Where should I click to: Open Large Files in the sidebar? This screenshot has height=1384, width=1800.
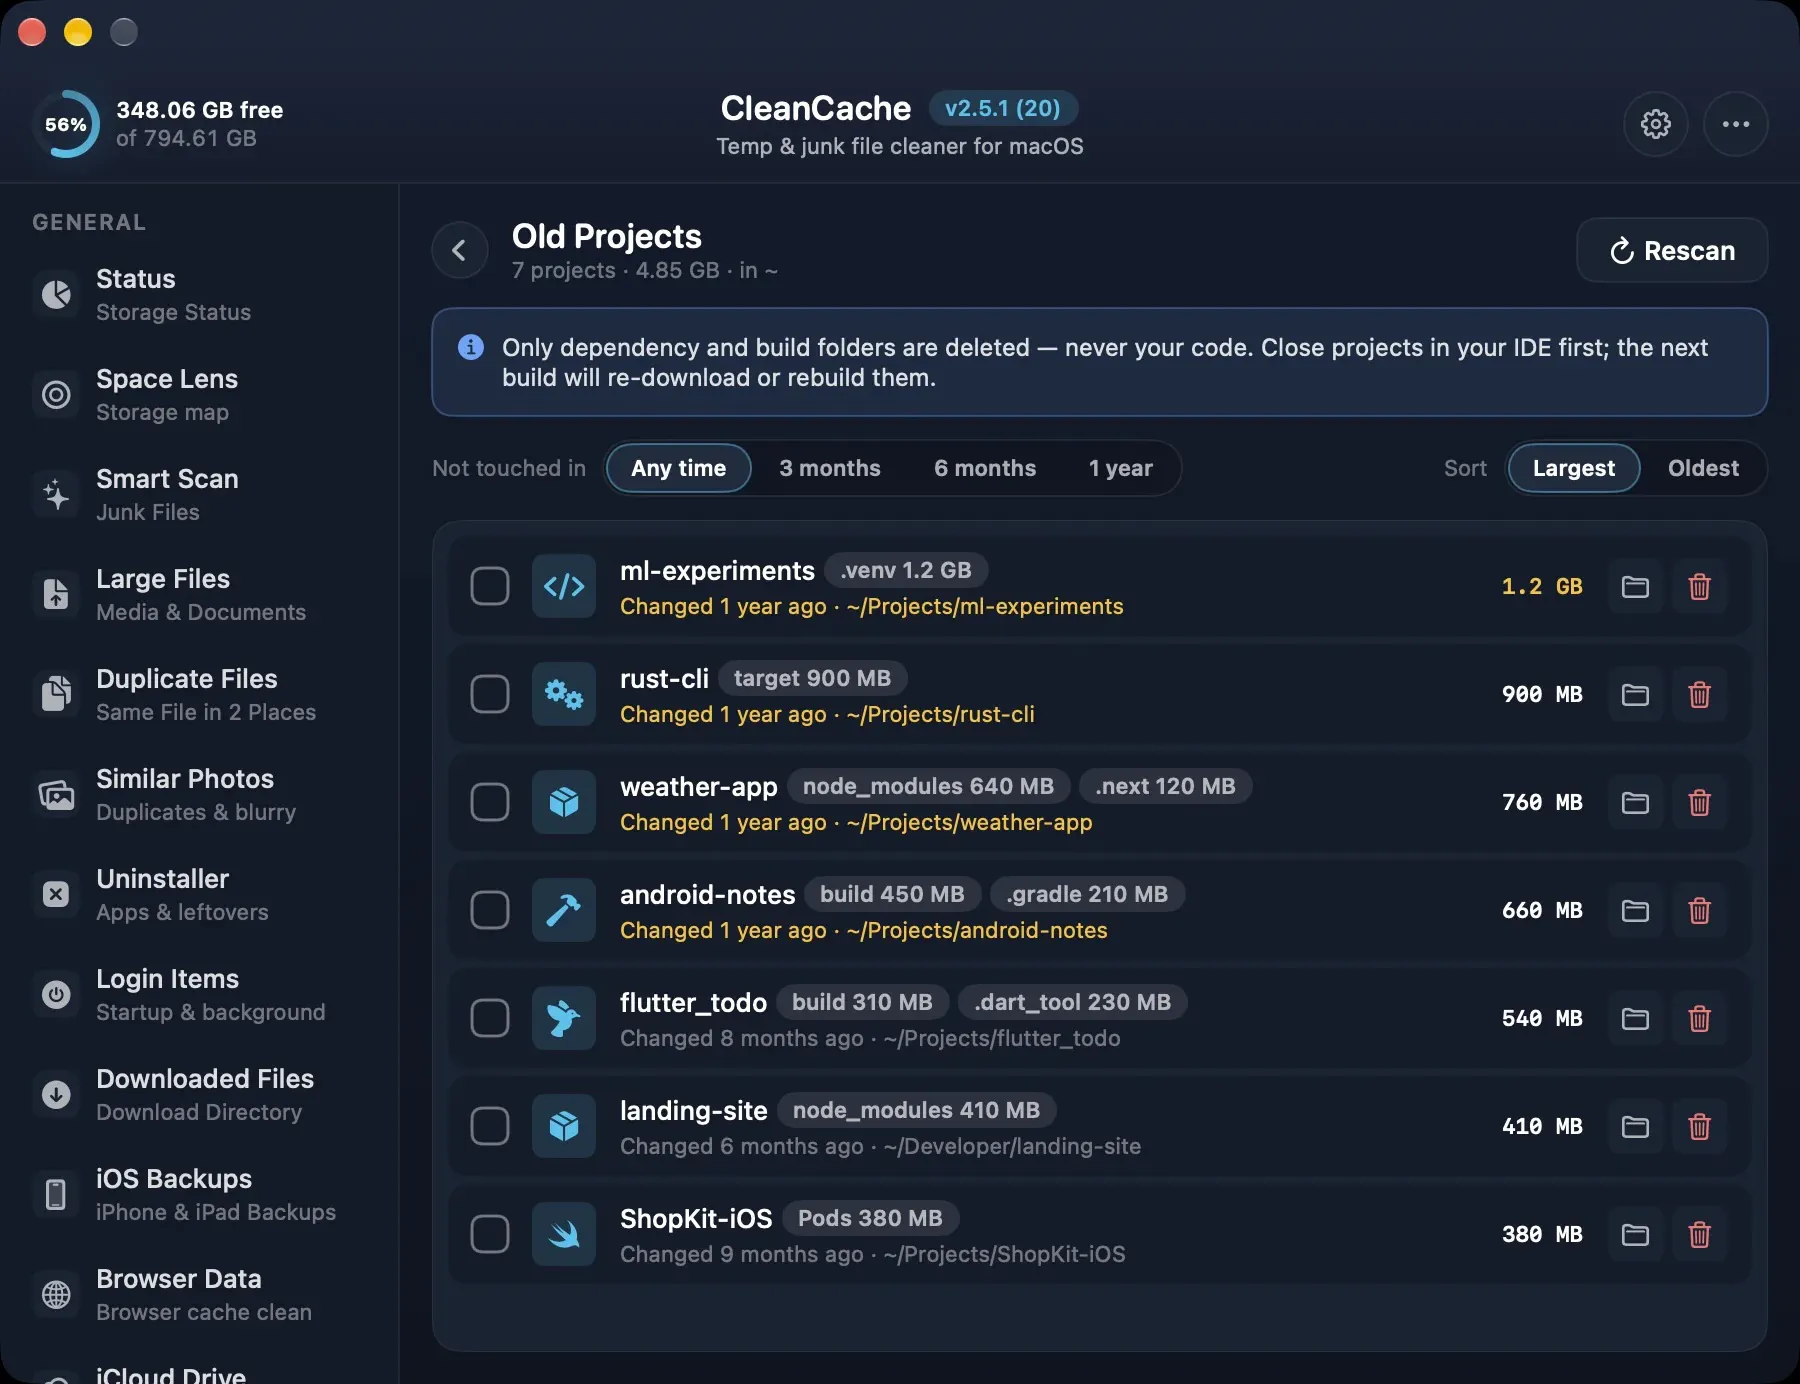click(x=200, y=594)
